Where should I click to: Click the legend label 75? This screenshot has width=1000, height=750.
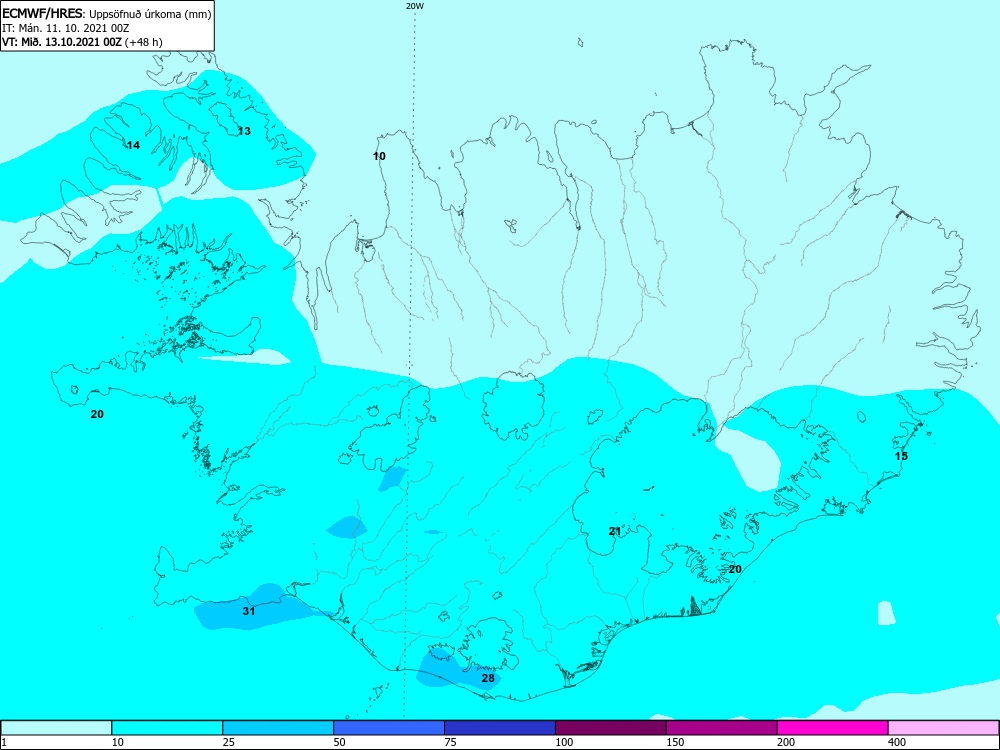(450, 742)
